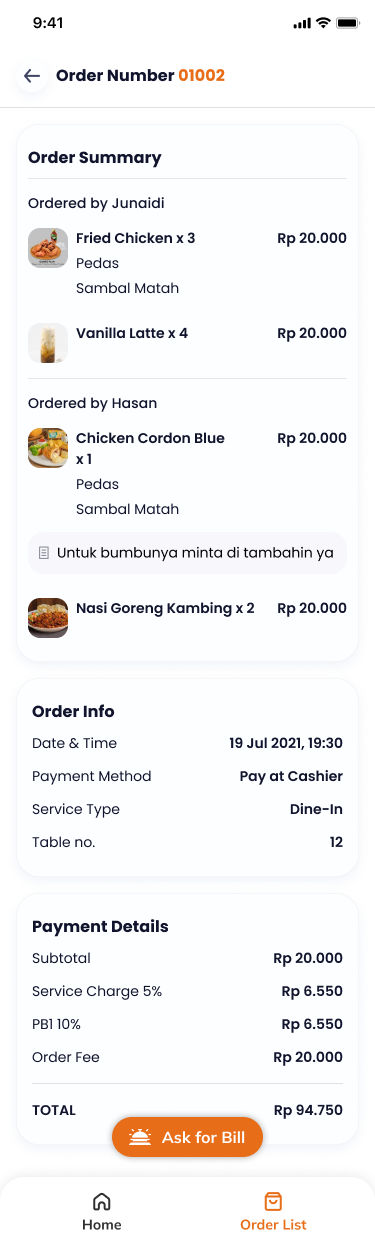Tap the battery status icon
Screen dimensions: 375x1247
tap(348, 23)
